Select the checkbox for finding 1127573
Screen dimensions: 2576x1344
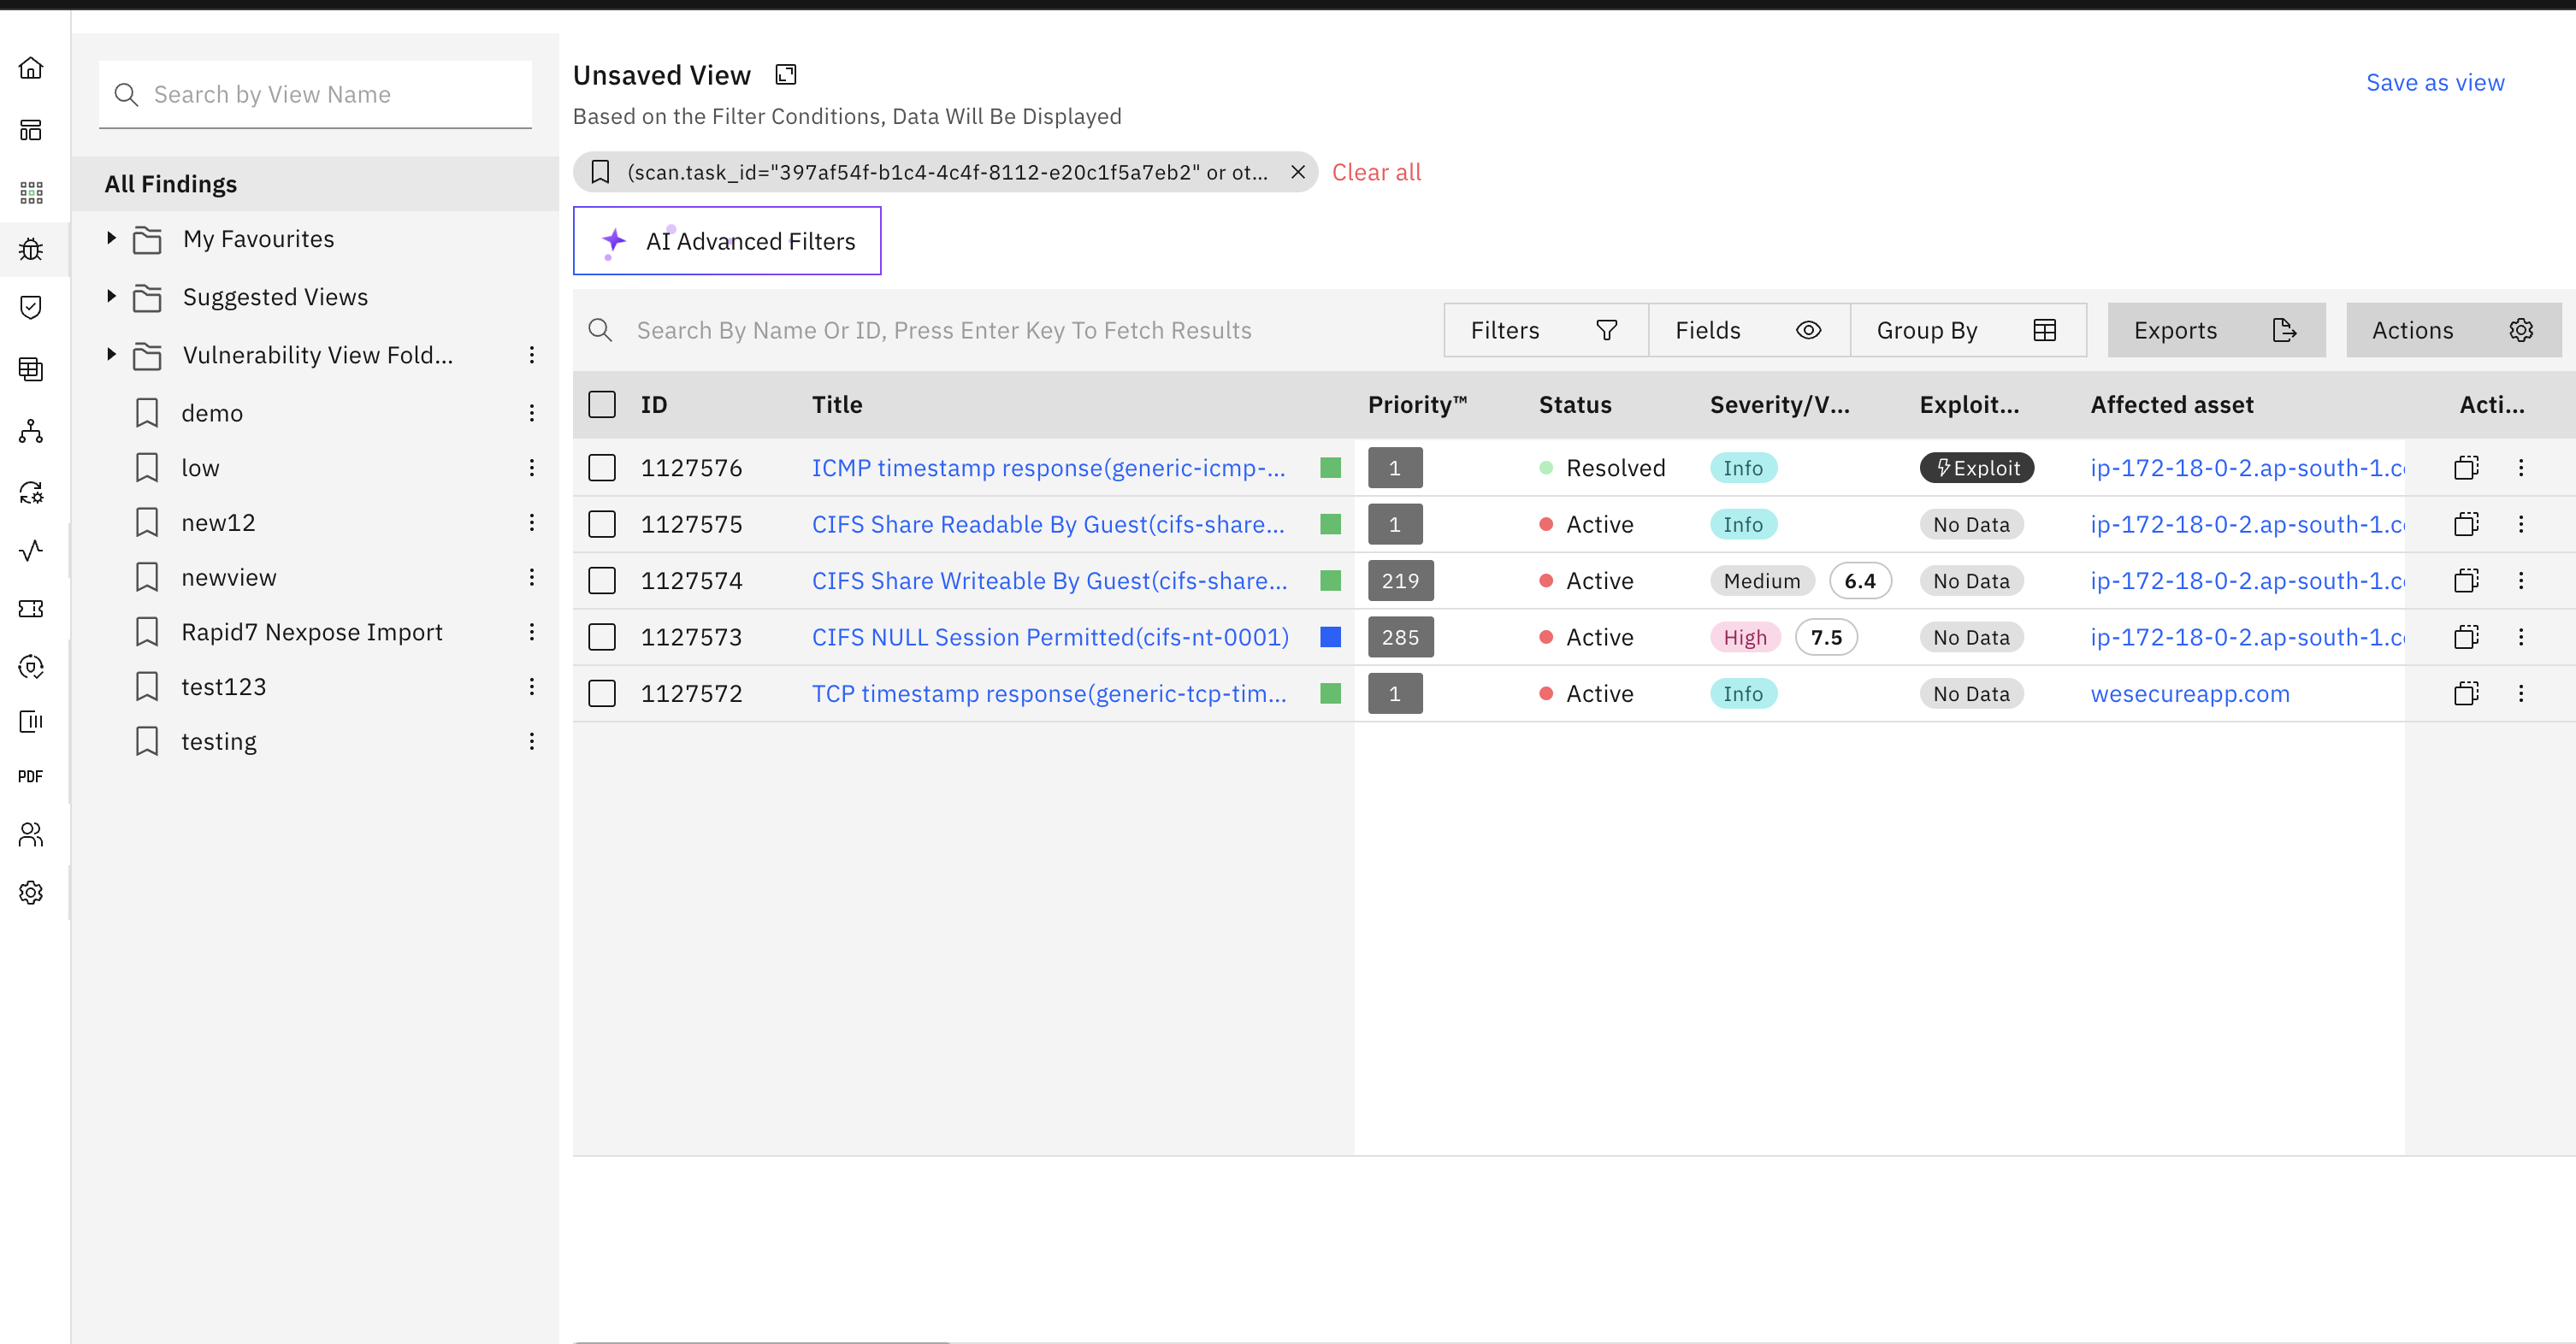[602, 637]
